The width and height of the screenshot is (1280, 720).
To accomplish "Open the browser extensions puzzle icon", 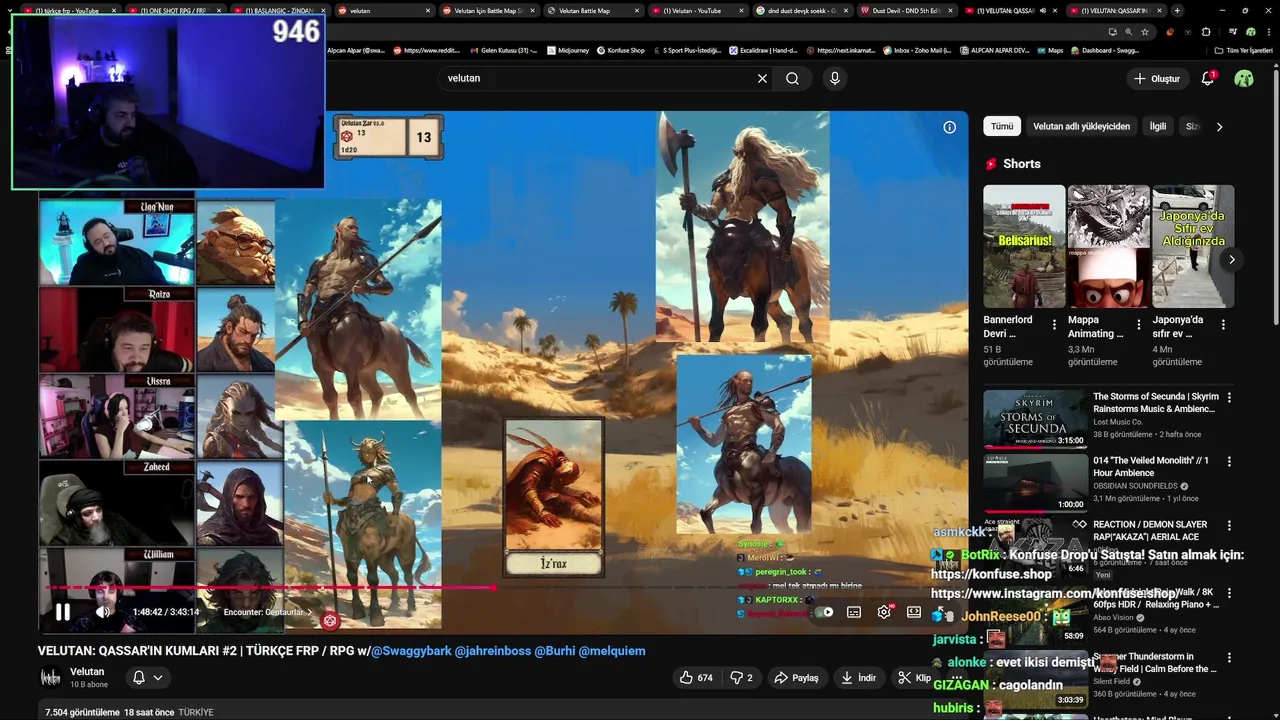I will pyautogui.click(x=1206, y=31).
